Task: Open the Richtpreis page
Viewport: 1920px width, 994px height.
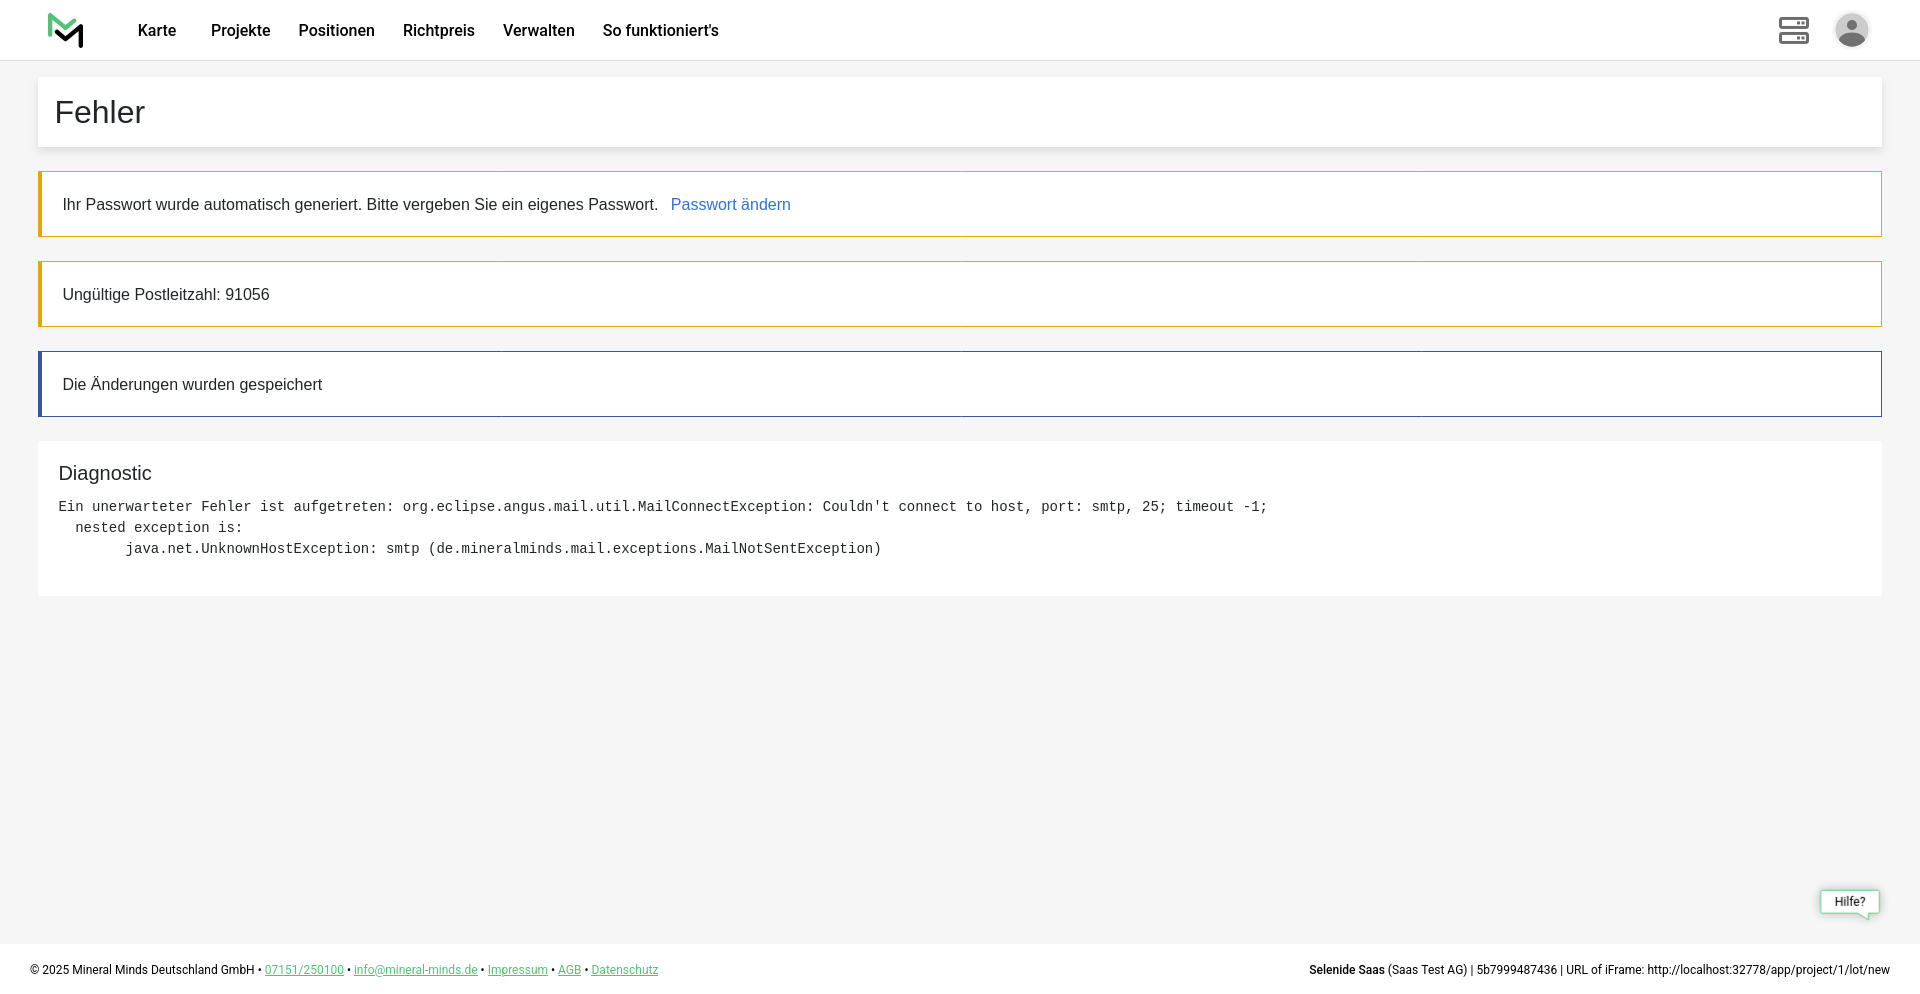Action: (438, 31)
